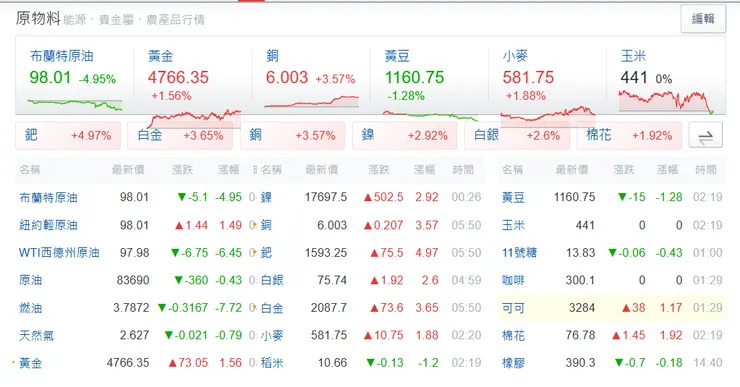Click 漲跌 header in the middle table
Viewport: 740px width, 387px height.
pos(379,169)
